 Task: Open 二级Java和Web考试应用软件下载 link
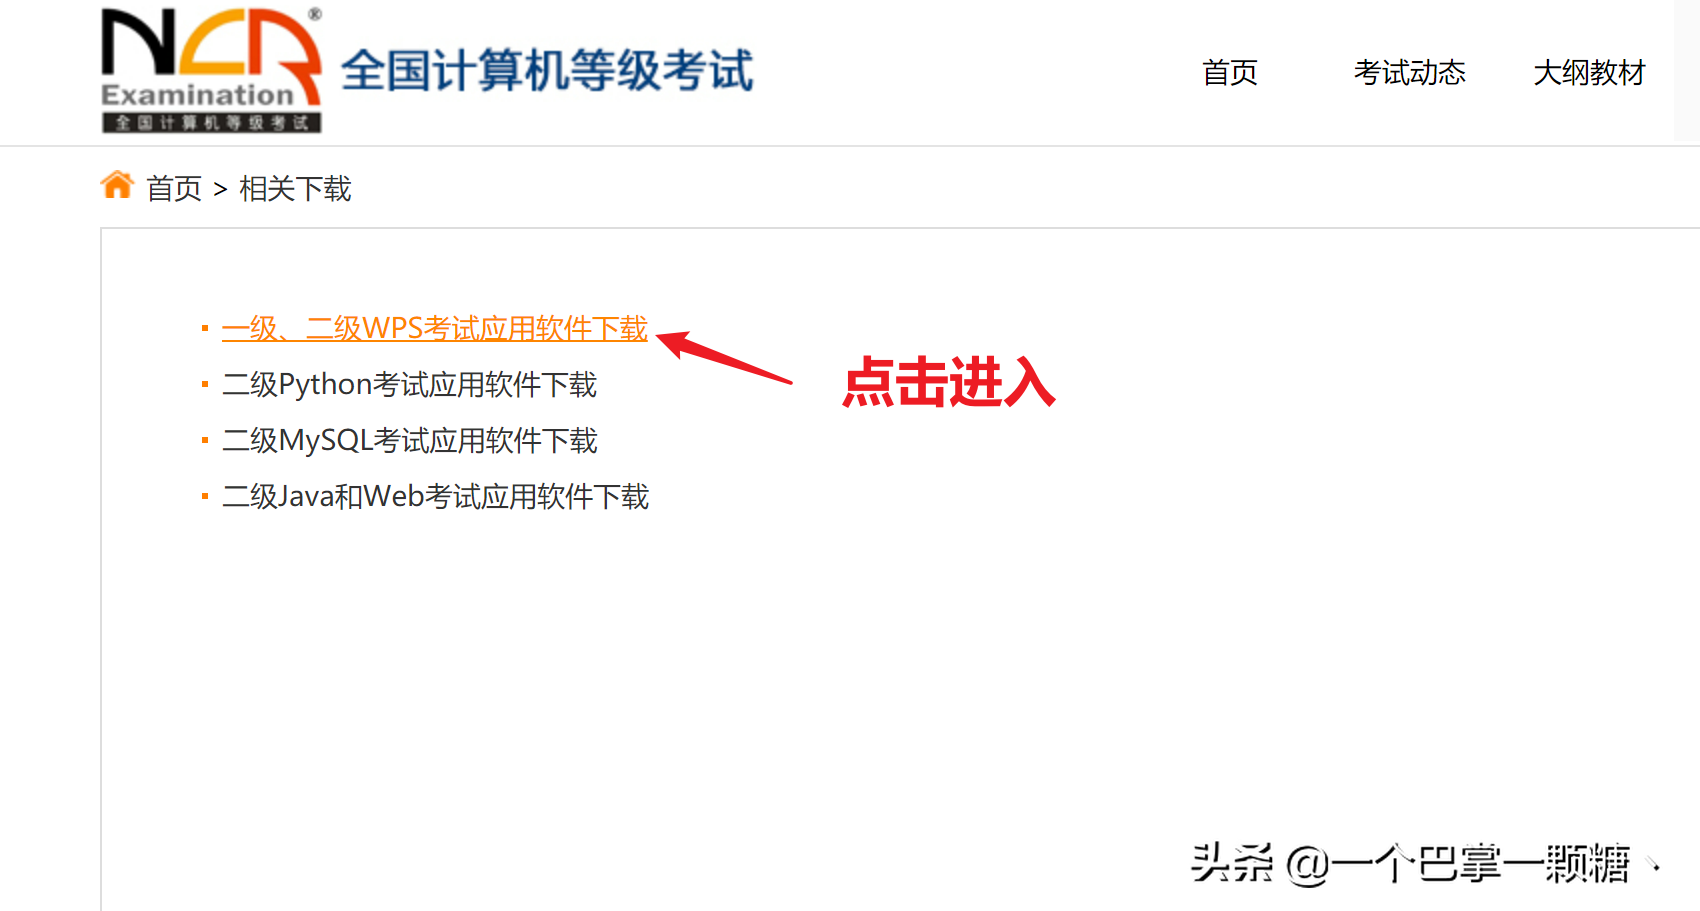(x=436, y=496)
